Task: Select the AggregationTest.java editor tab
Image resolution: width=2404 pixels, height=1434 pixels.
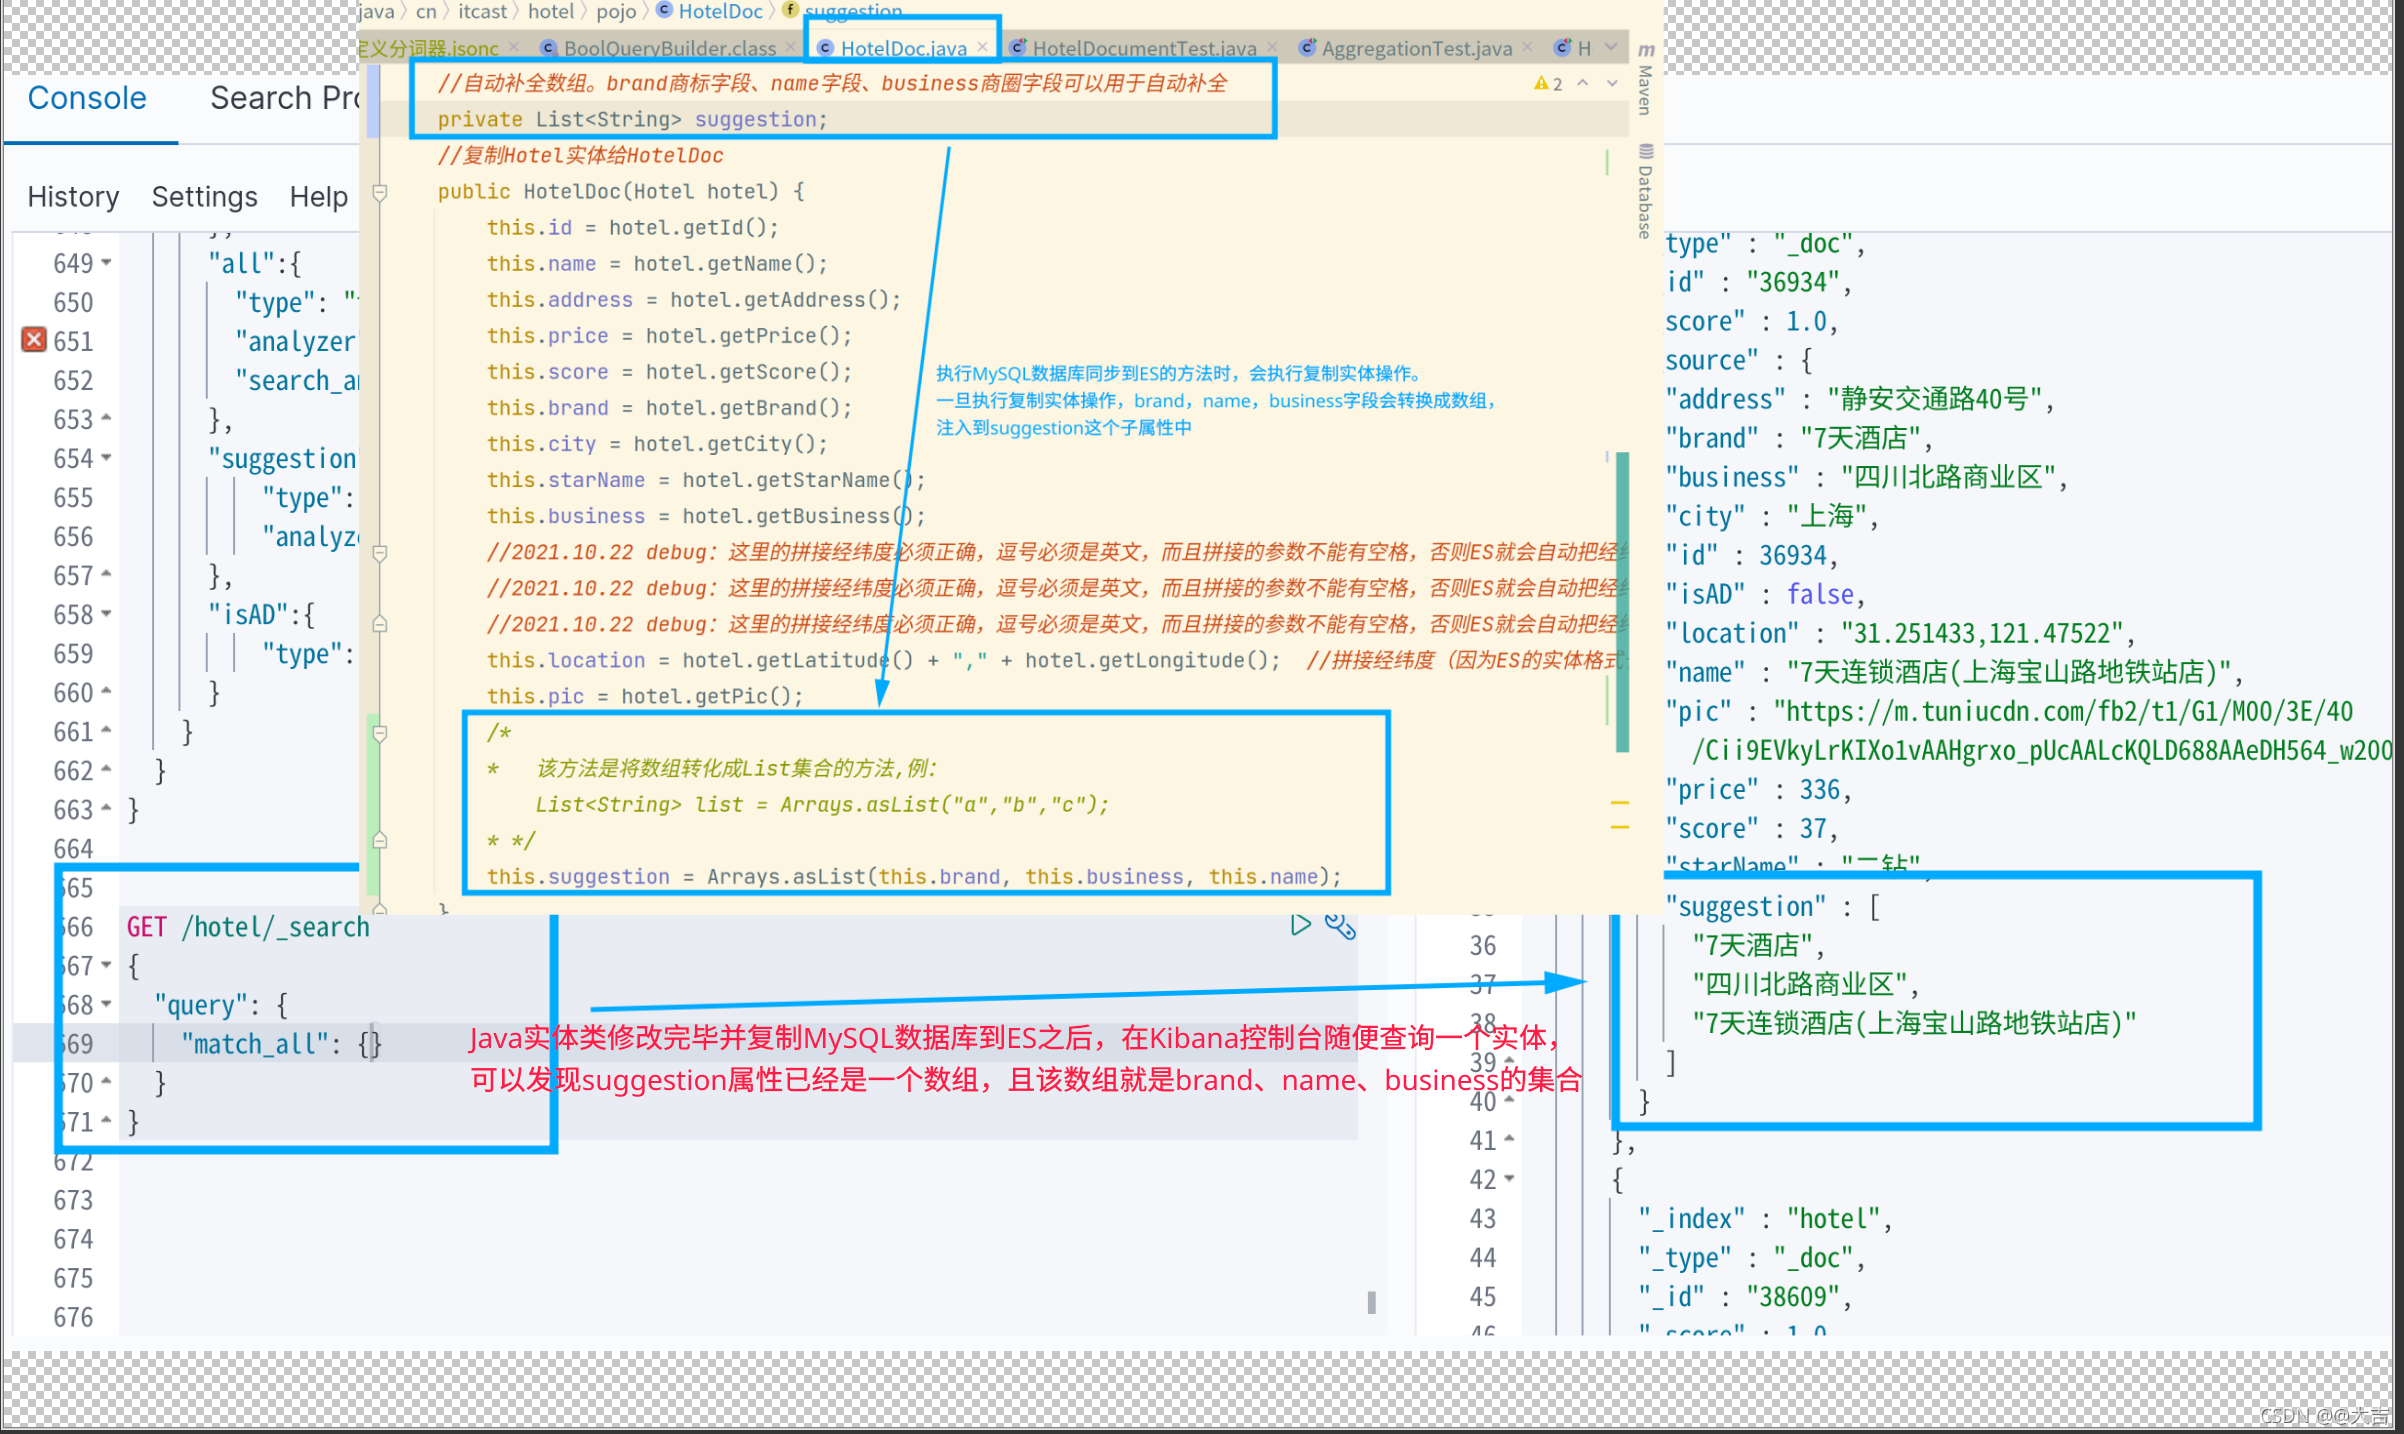Action: pyautogui.click(x=1416, y=48)
